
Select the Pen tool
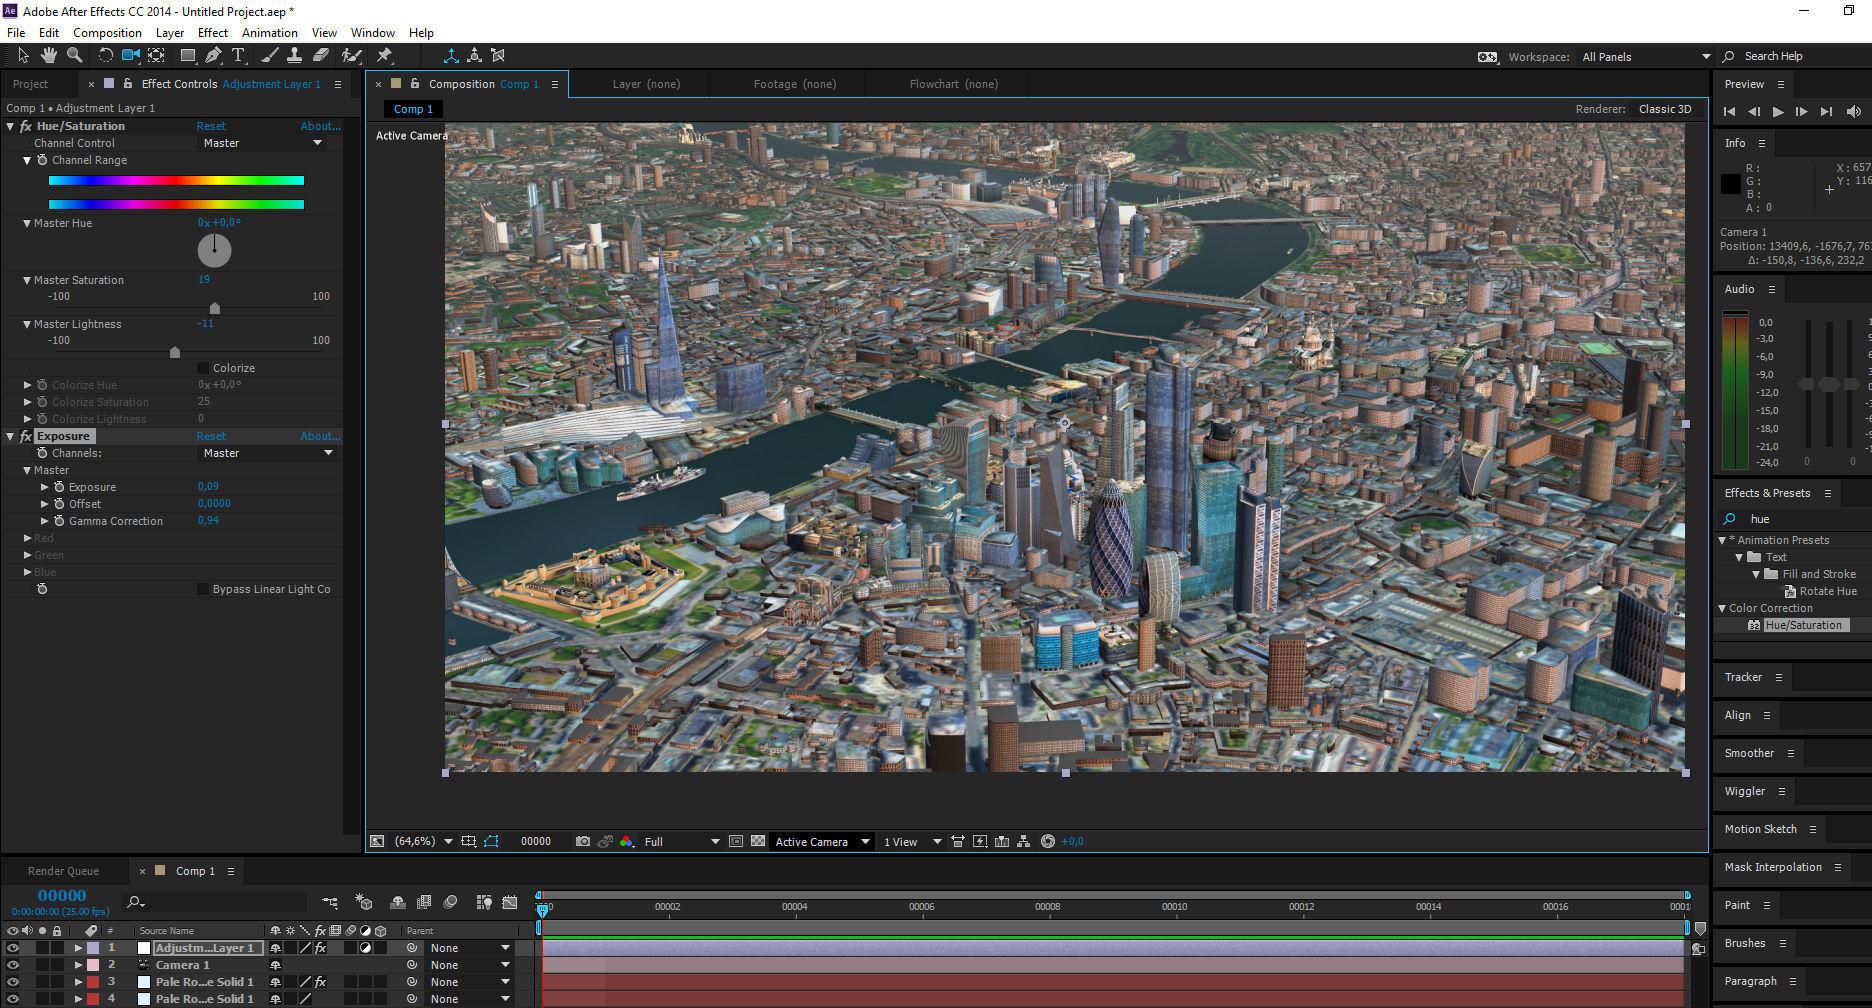coord(213,55)
